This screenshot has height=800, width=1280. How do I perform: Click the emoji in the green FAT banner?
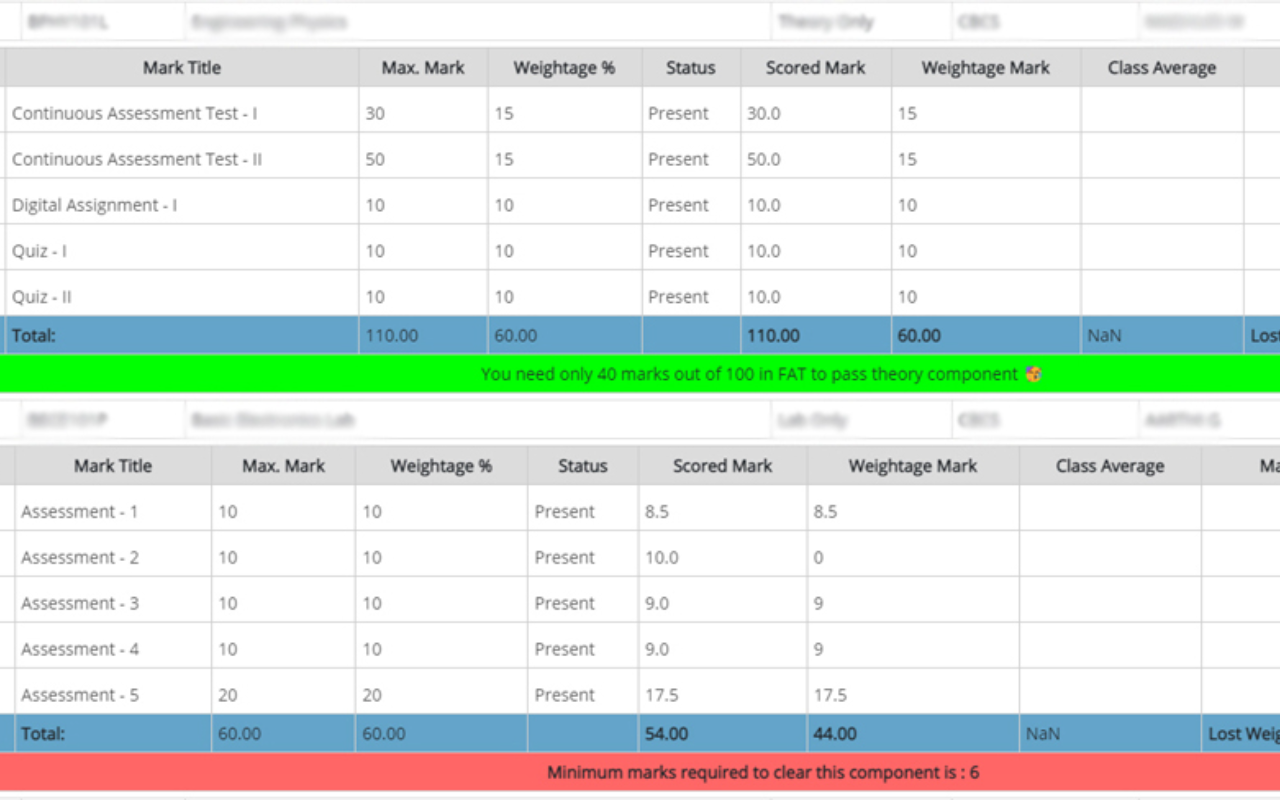click(x=1033, y=375)
